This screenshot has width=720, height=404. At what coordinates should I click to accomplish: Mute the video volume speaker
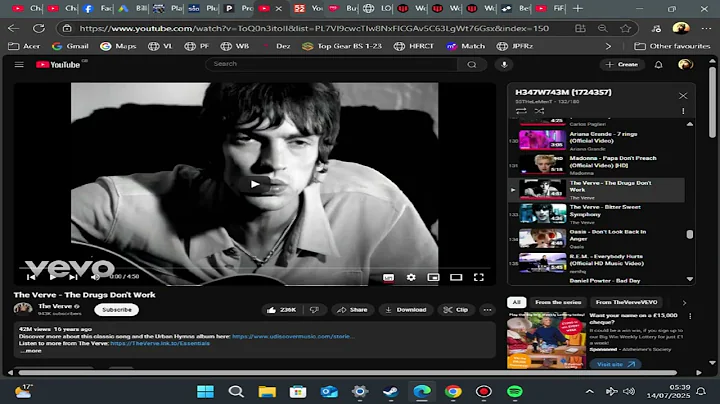[95, 277]
